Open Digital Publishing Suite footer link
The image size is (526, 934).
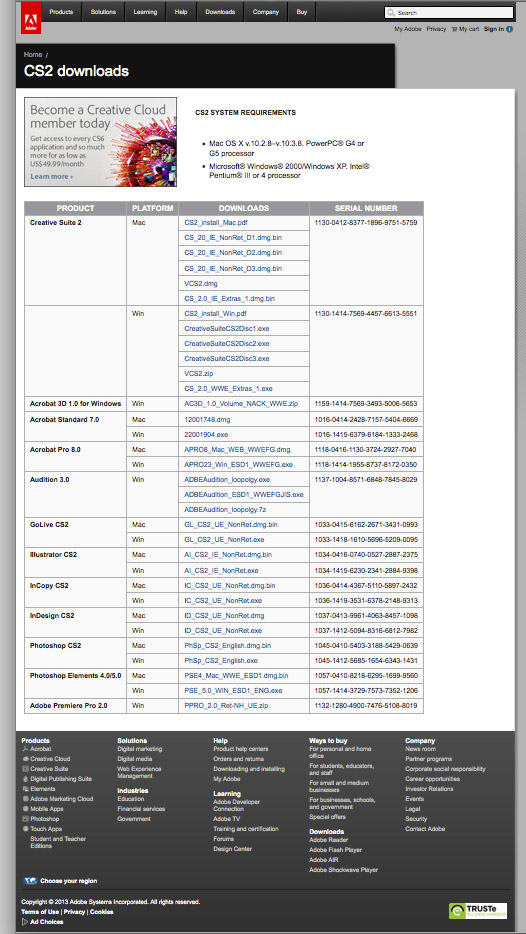coord(61,779)
